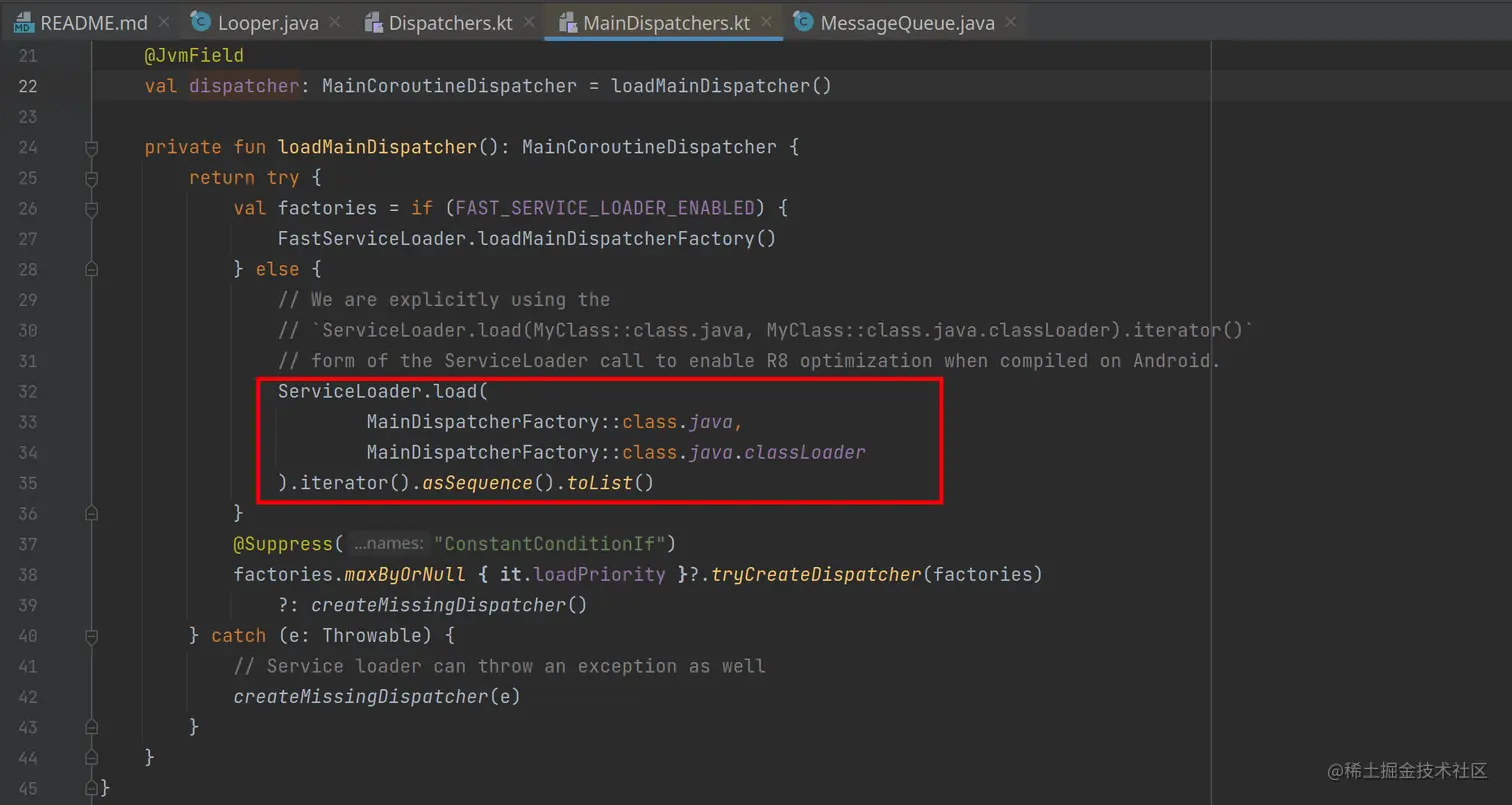Viewport: 1512px width, 805px height.
Task: Click the 'dispatcher' property name on line 22
Action: [244, 86]
